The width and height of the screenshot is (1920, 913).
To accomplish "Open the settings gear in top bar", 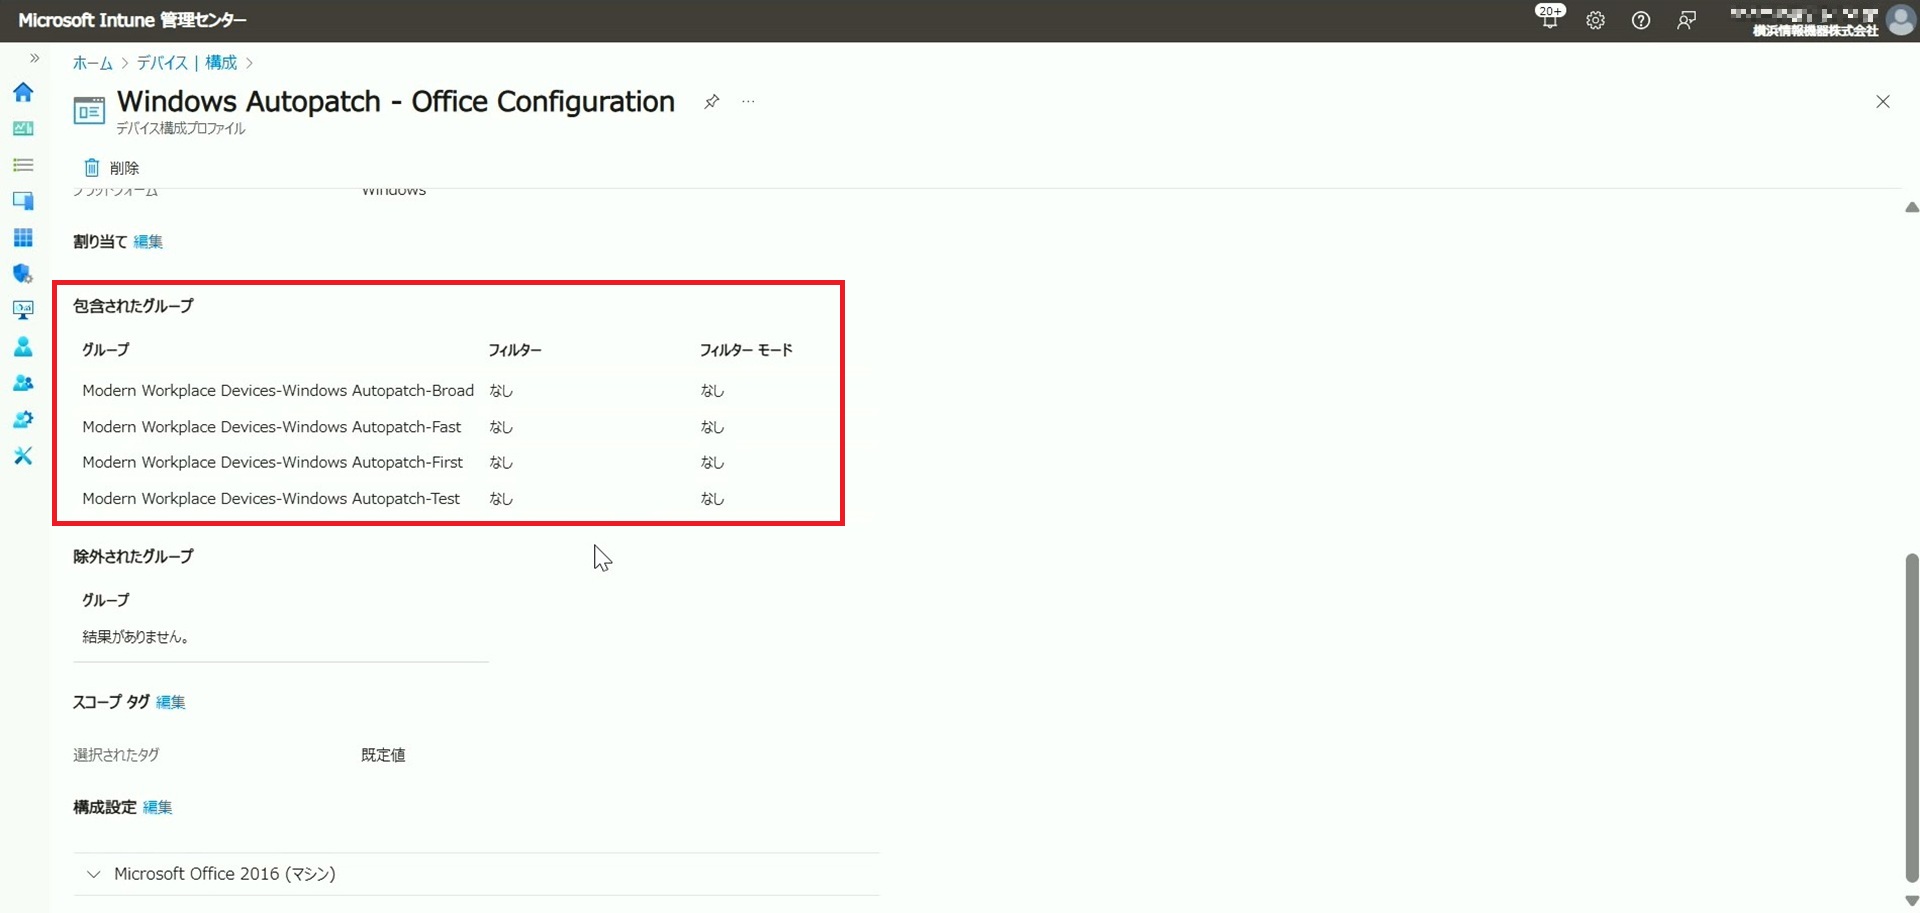I will [1595, 20].
